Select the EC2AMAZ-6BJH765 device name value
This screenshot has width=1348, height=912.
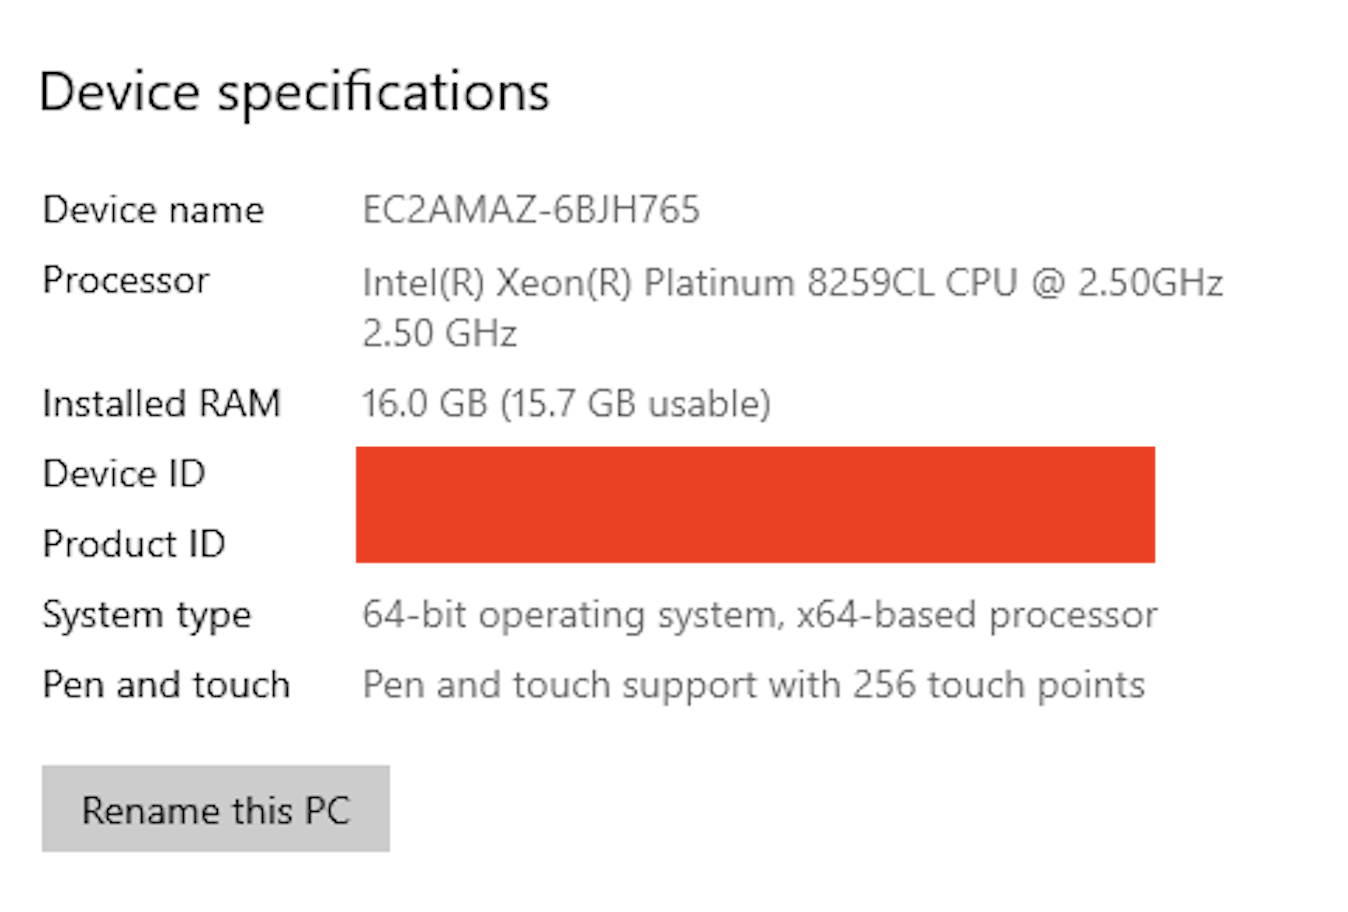(x=531, y=210)
